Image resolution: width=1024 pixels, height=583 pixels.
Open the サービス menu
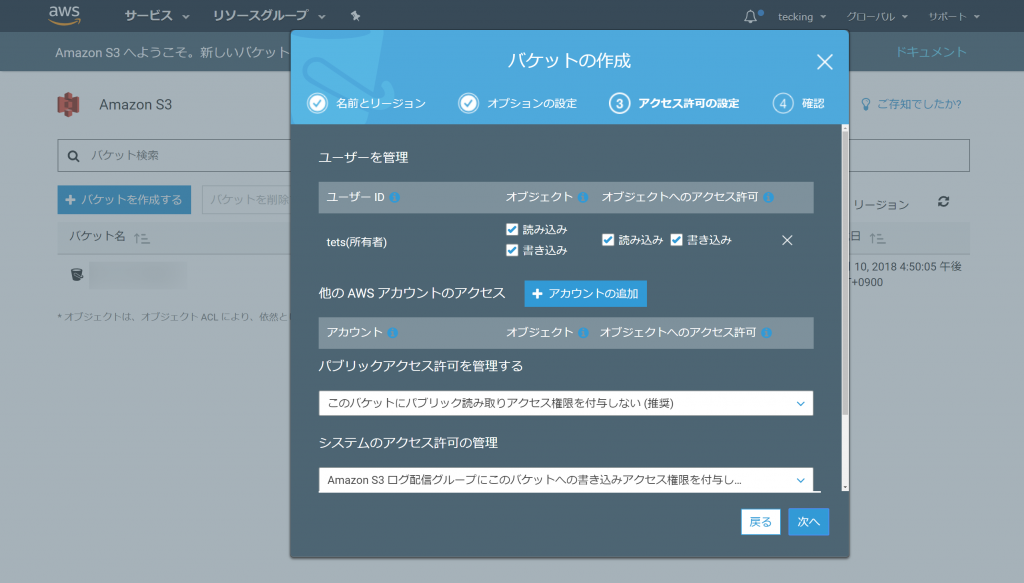click(157, 16)
